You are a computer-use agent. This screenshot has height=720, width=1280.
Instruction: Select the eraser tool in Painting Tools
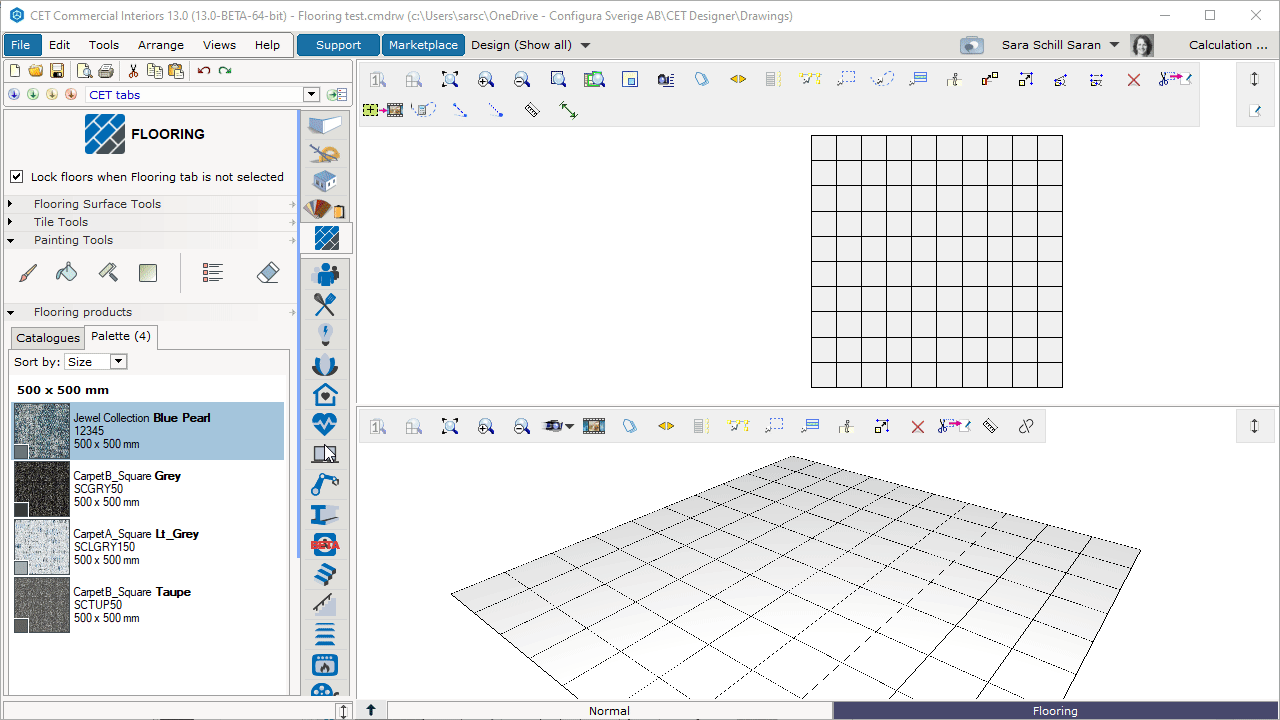(x=268, y=272)
